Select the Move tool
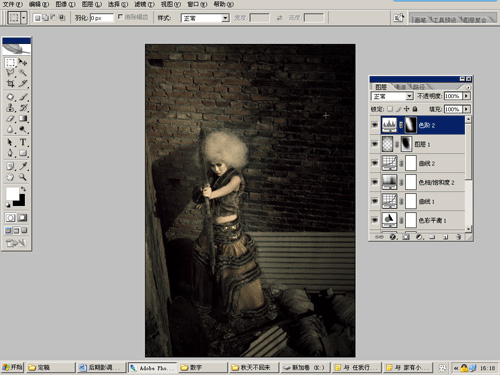Screen dimensions: 500x375 23,62
